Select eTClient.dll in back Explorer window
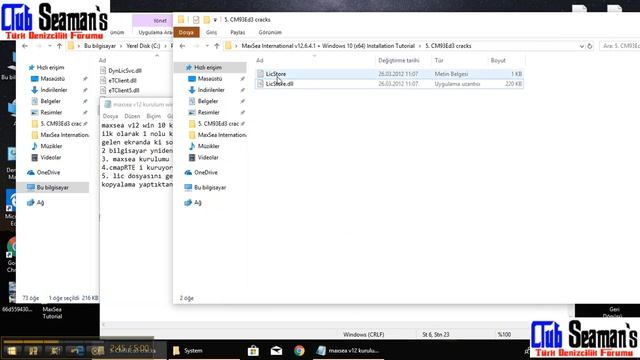The image size is (640, 360). pyautogui.click(x=122, y=80)
